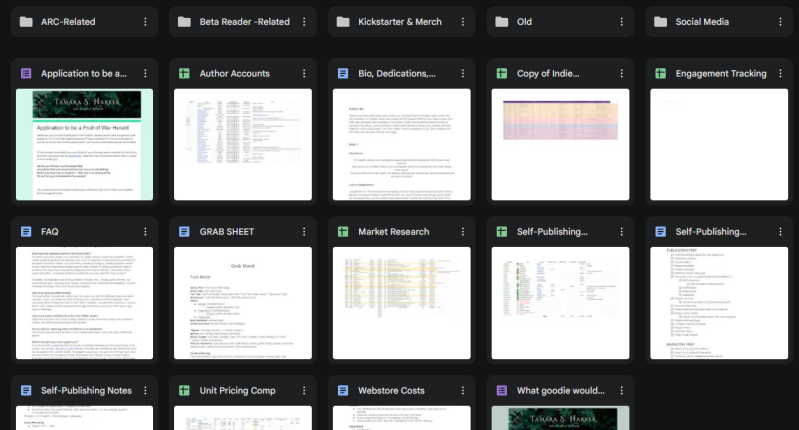
Task: Show options menu for FAQ document
Action: tap(145, 232)
